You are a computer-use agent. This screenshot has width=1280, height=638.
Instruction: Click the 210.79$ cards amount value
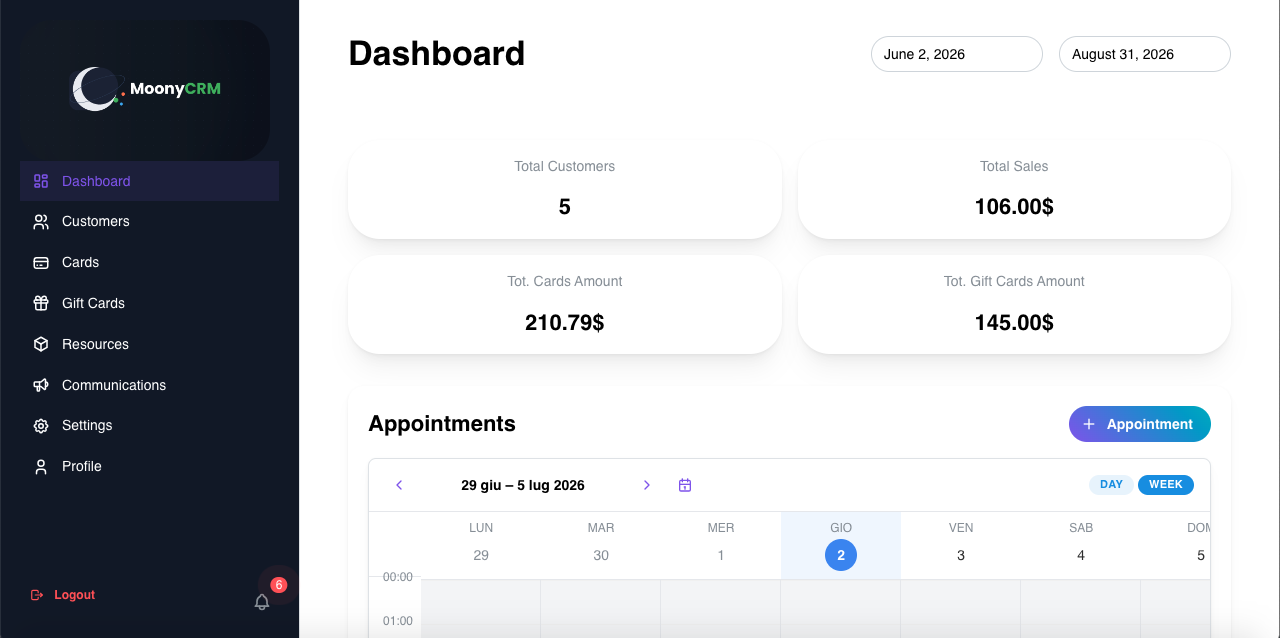click(565, 323)
